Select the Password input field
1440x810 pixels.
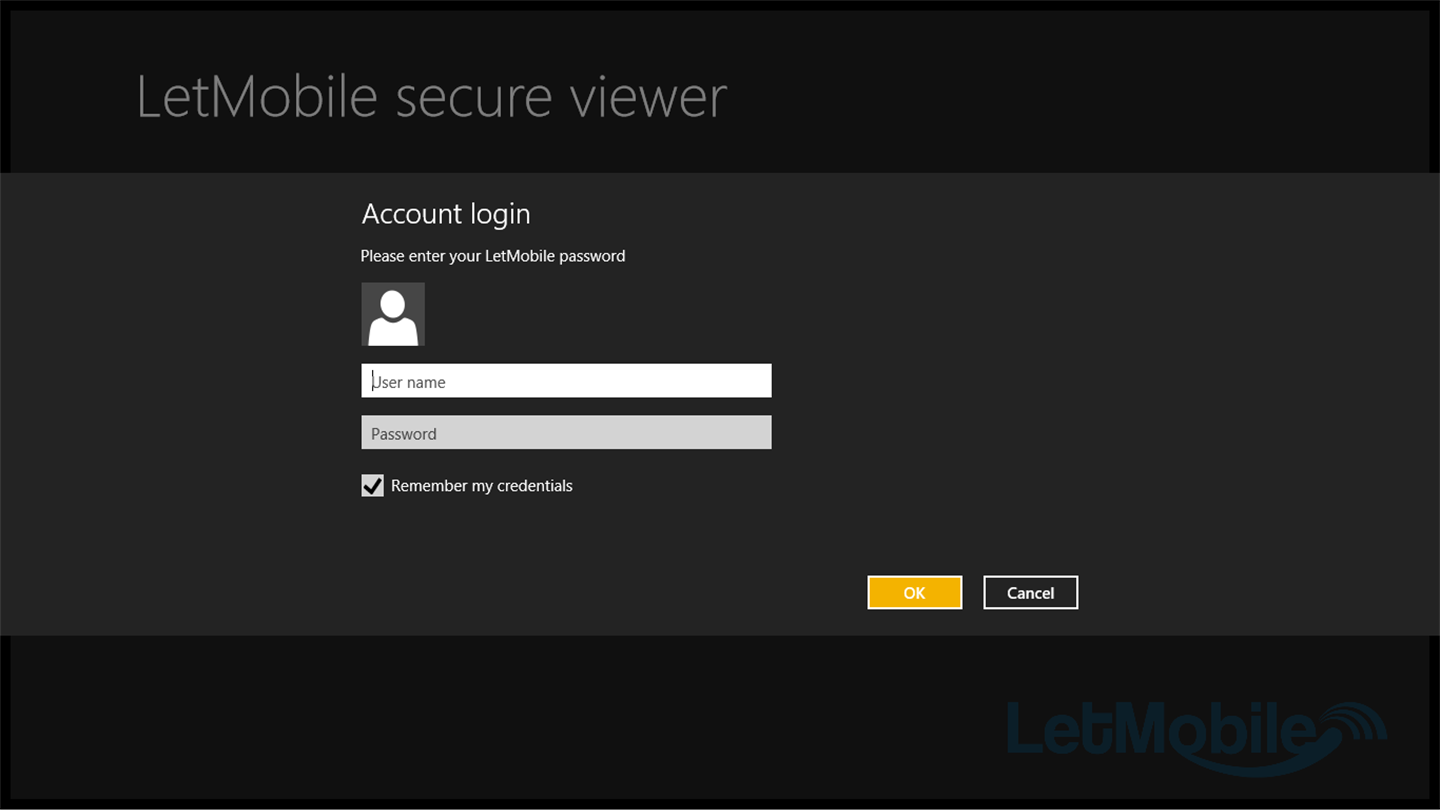pos(566,433)
